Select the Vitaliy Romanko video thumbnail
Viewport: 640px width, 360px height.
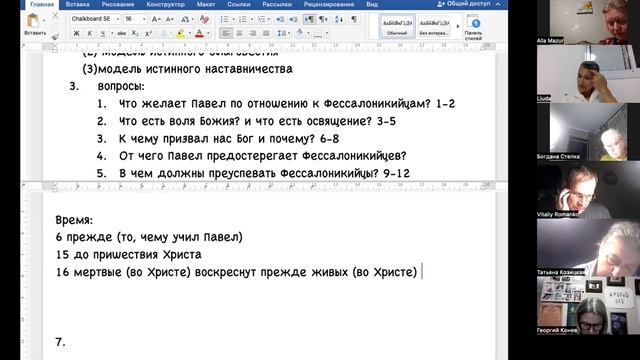pos(588,189)
